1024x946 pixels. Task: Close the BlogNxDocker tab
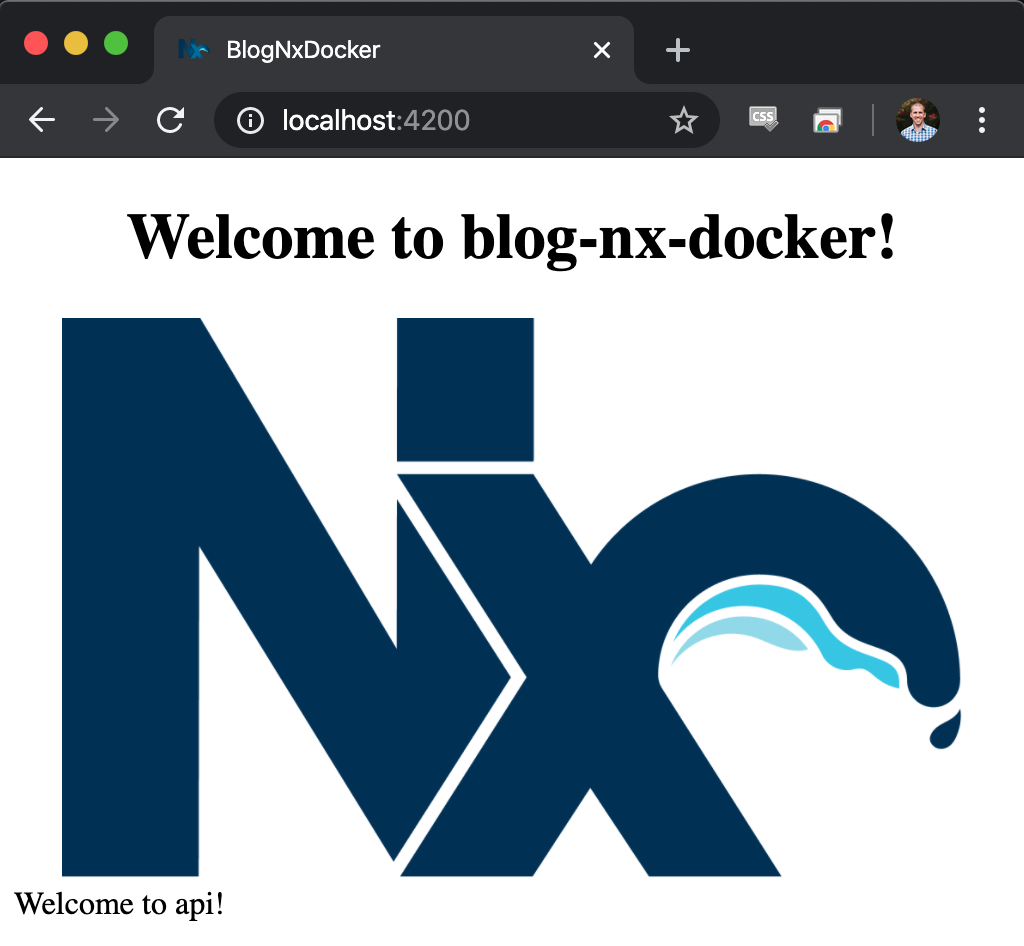click(x=601, y=50)
